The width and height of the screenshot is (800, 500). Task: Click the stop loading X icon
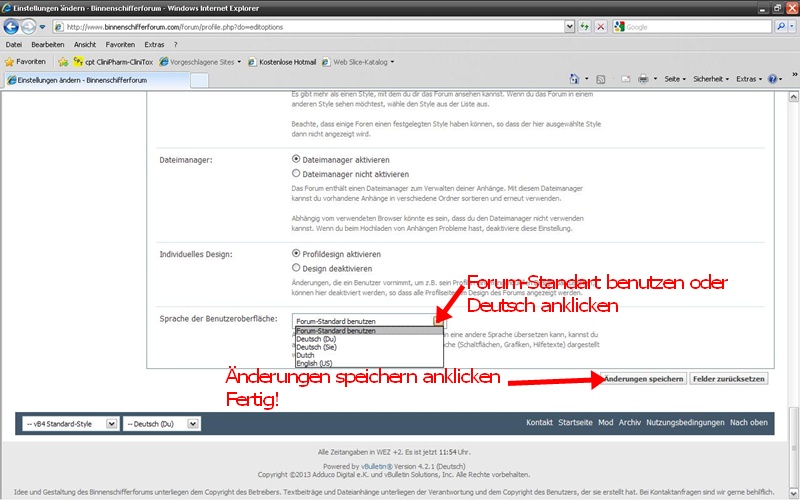[600, 27]
